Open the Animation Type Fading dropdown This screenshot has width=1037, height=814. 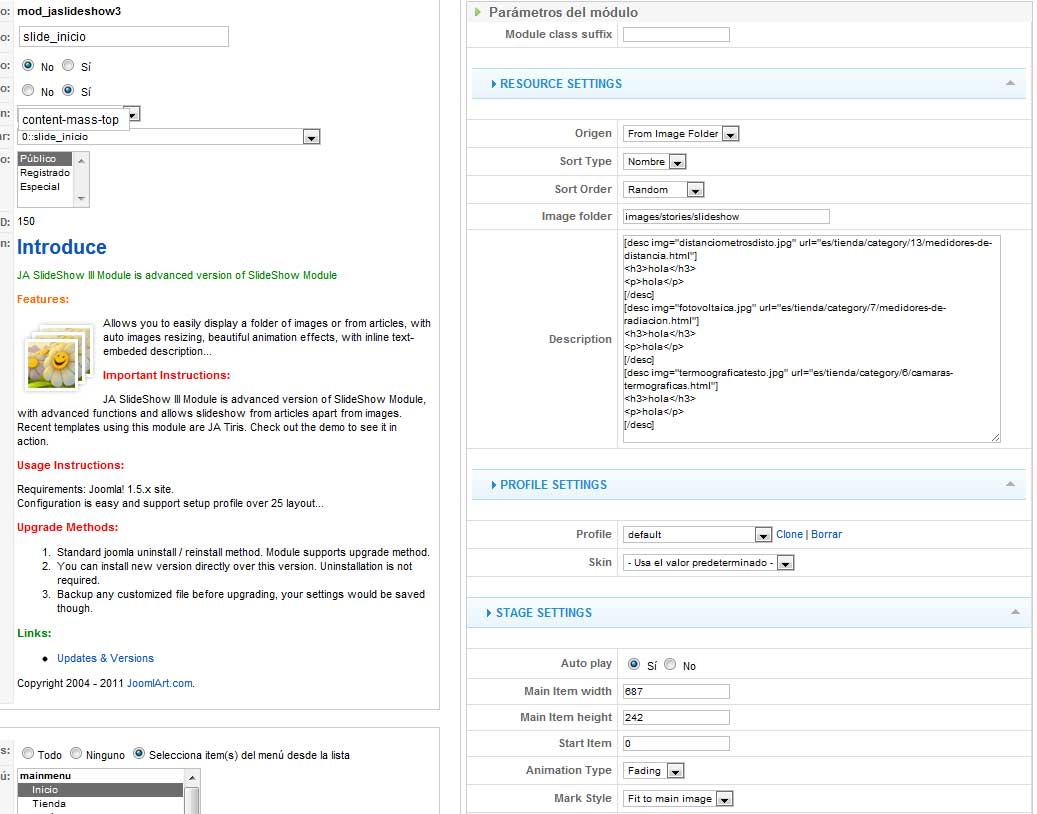click(x=675, y=771)
